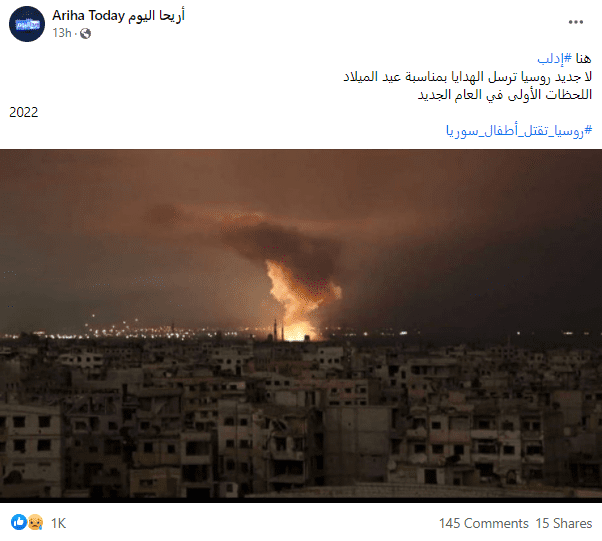The image size is (602, 541).
Task: Click the sad face reaction icon
Action: coord(35,522)
